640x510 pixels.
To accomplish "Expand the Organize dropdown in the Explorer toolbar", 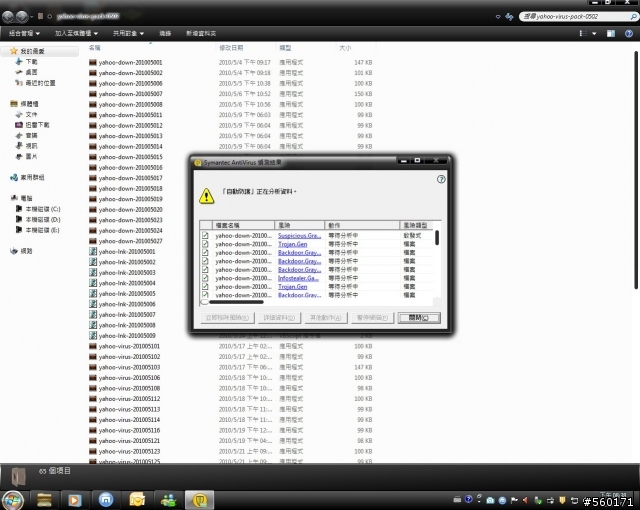I will pos(24,33).
